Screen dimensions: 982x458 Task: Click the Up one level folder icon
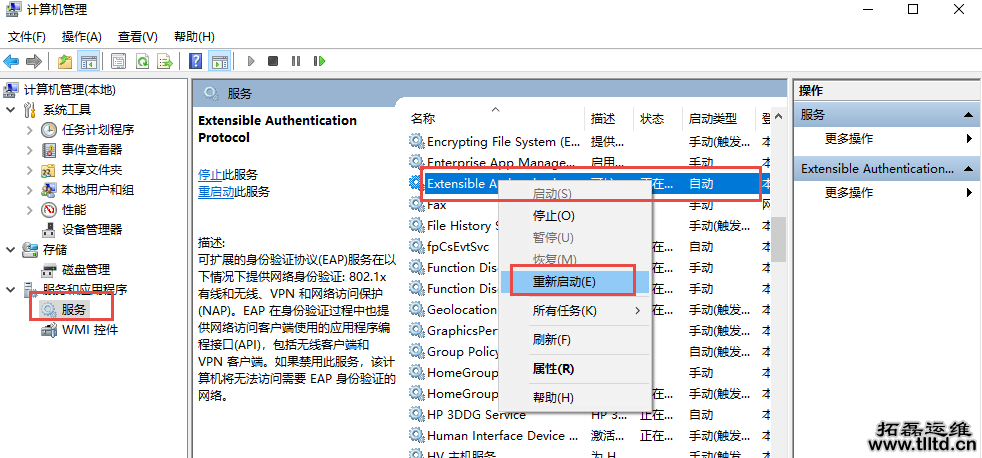pos(65,61)
